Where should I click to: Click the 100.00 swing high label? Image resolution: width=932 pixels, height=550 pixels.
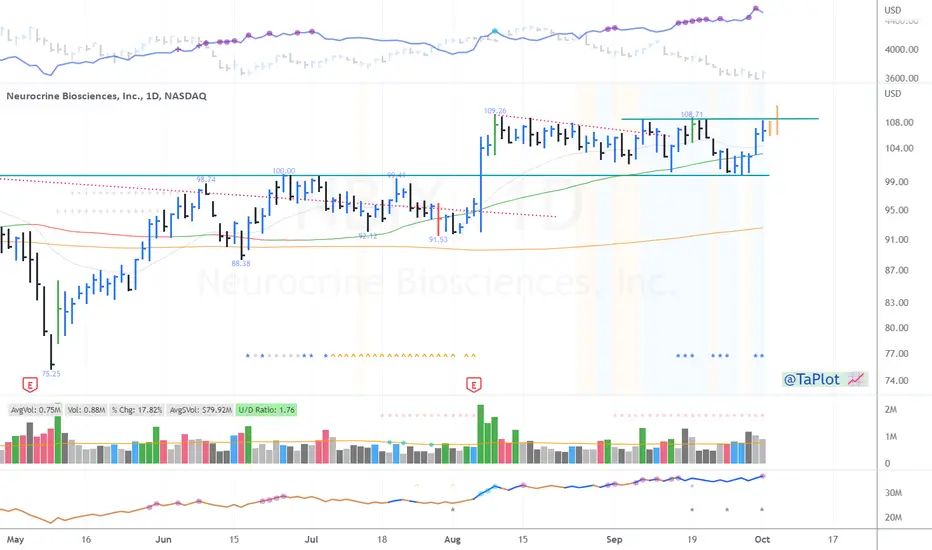tap(284, 171)
